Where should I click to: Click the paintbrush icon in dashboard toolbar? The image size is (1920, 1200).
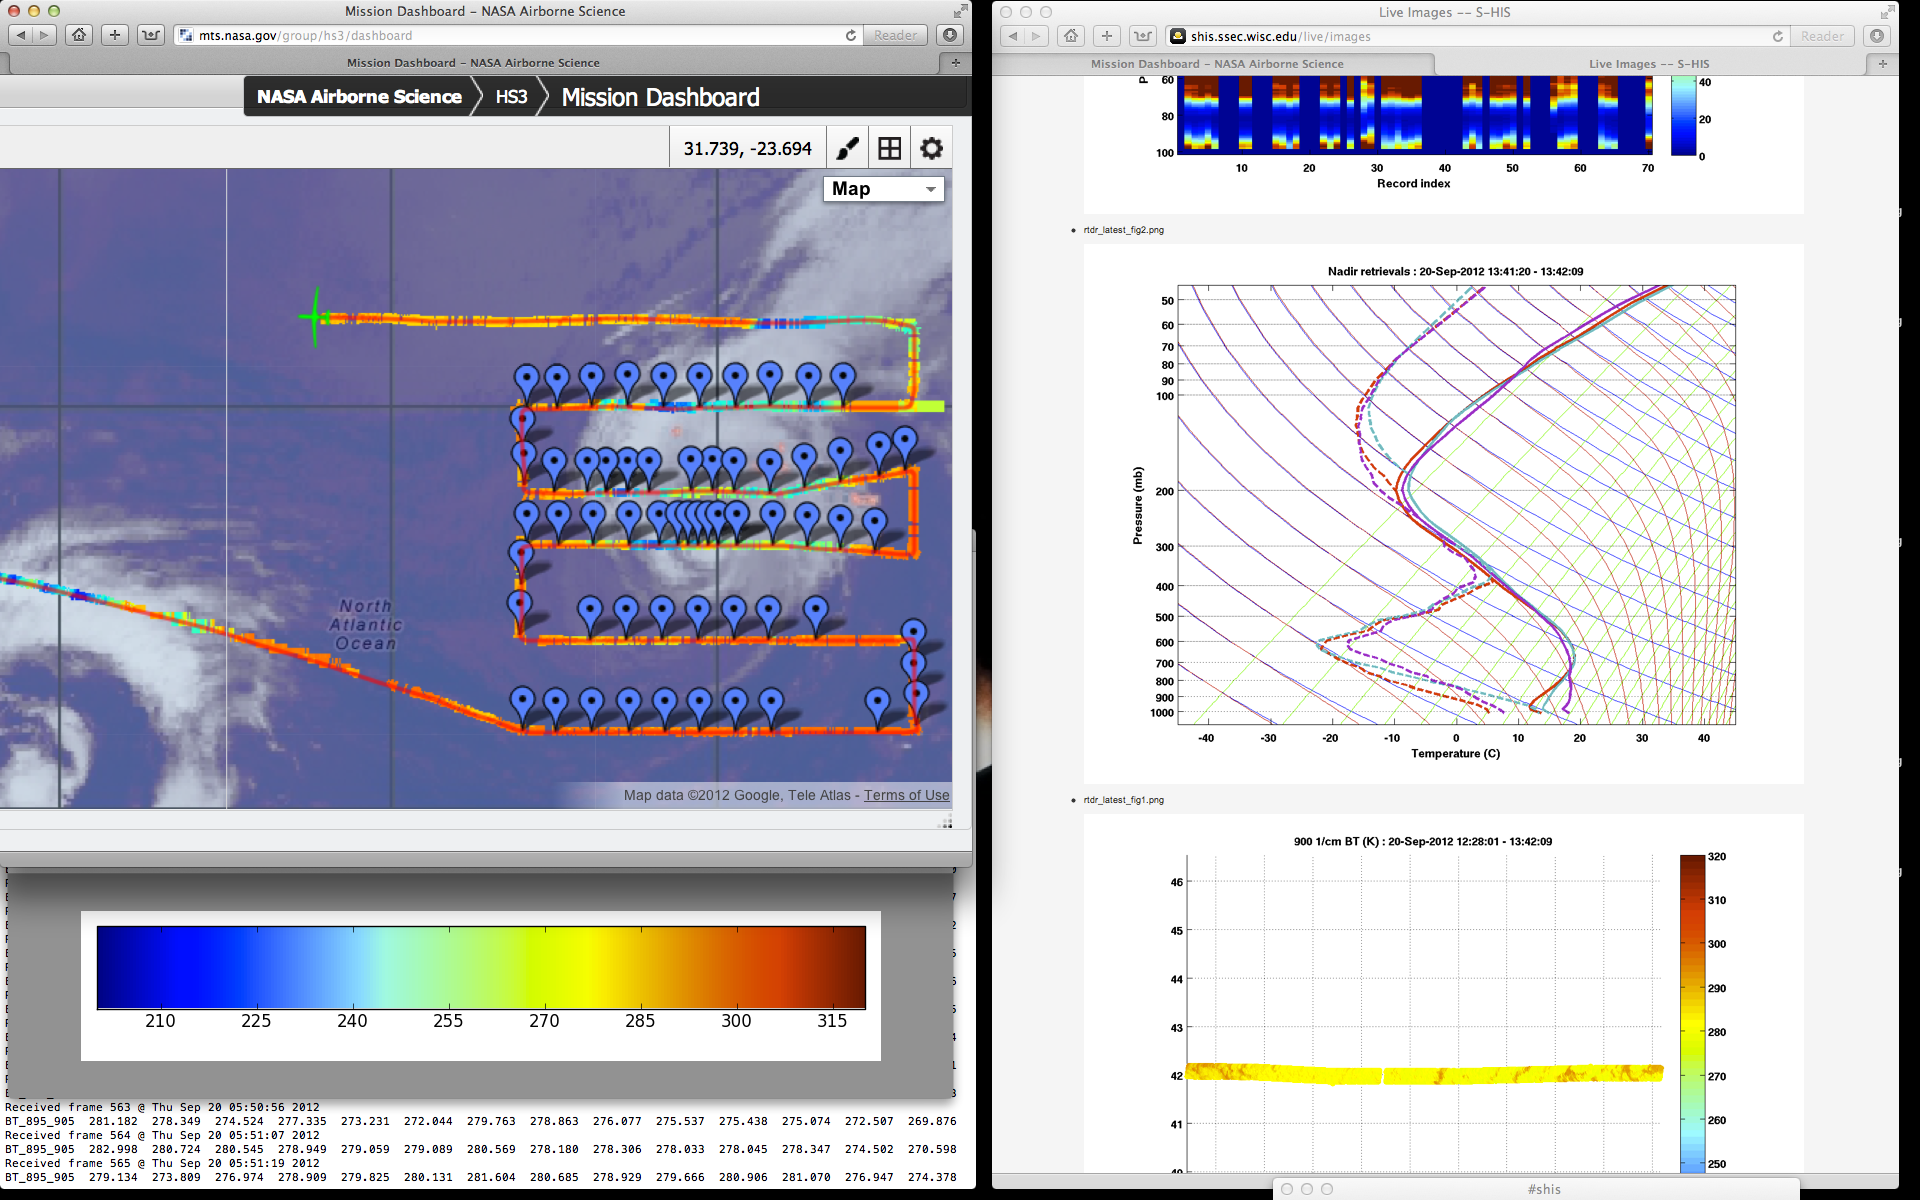tap(847, 149)
